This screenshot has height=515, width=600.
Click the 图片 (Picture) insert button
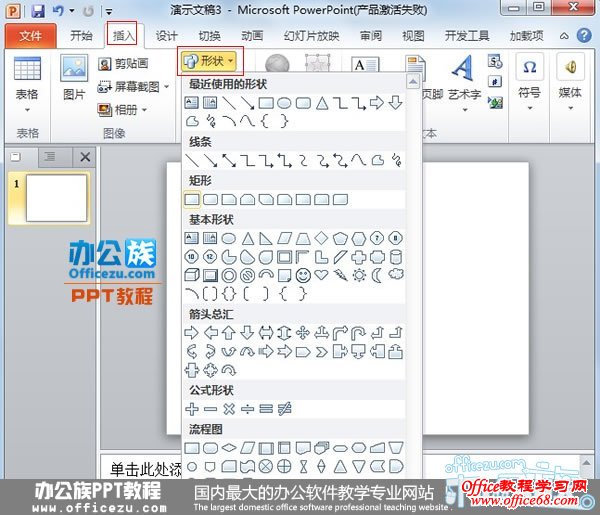[x=74, y=78]
